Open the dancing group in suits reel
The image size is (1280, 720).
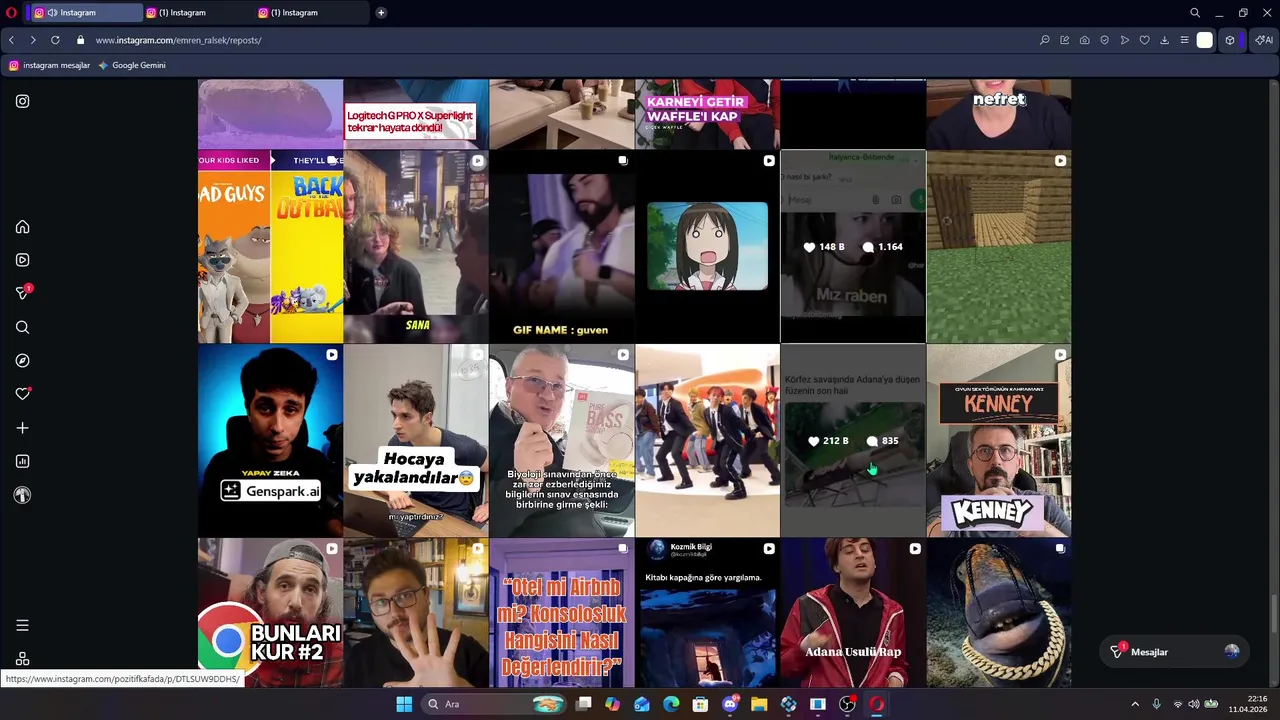pos(707,441)
